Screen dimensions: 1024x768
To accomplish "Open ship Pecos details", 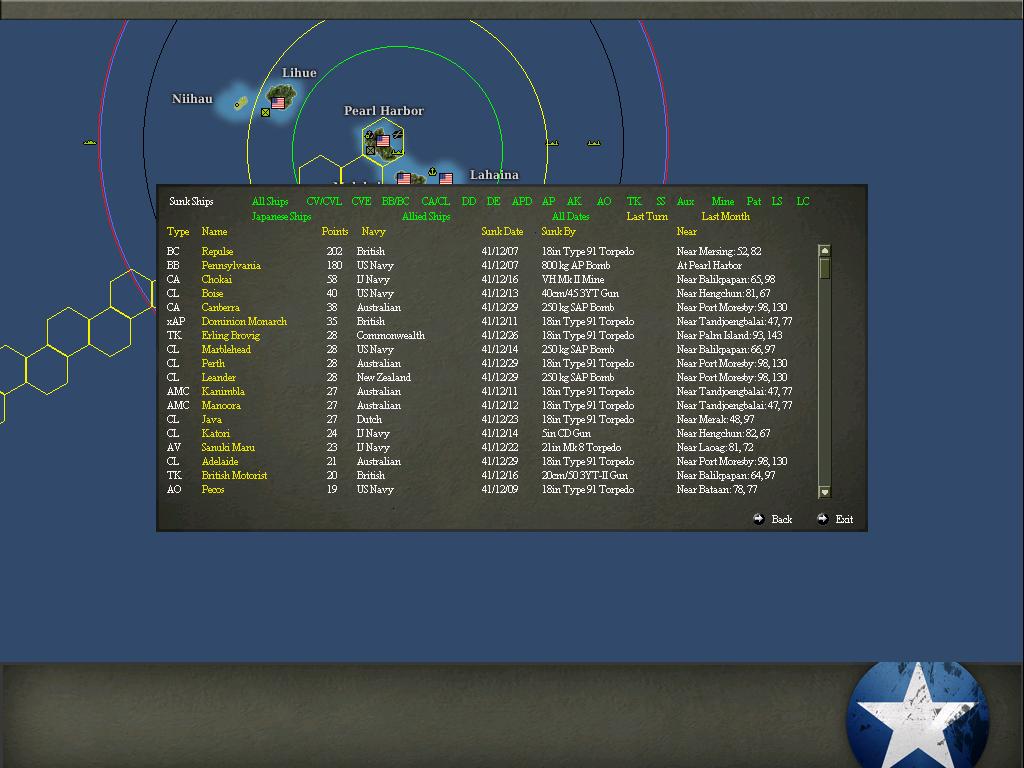I will (213, 489).
